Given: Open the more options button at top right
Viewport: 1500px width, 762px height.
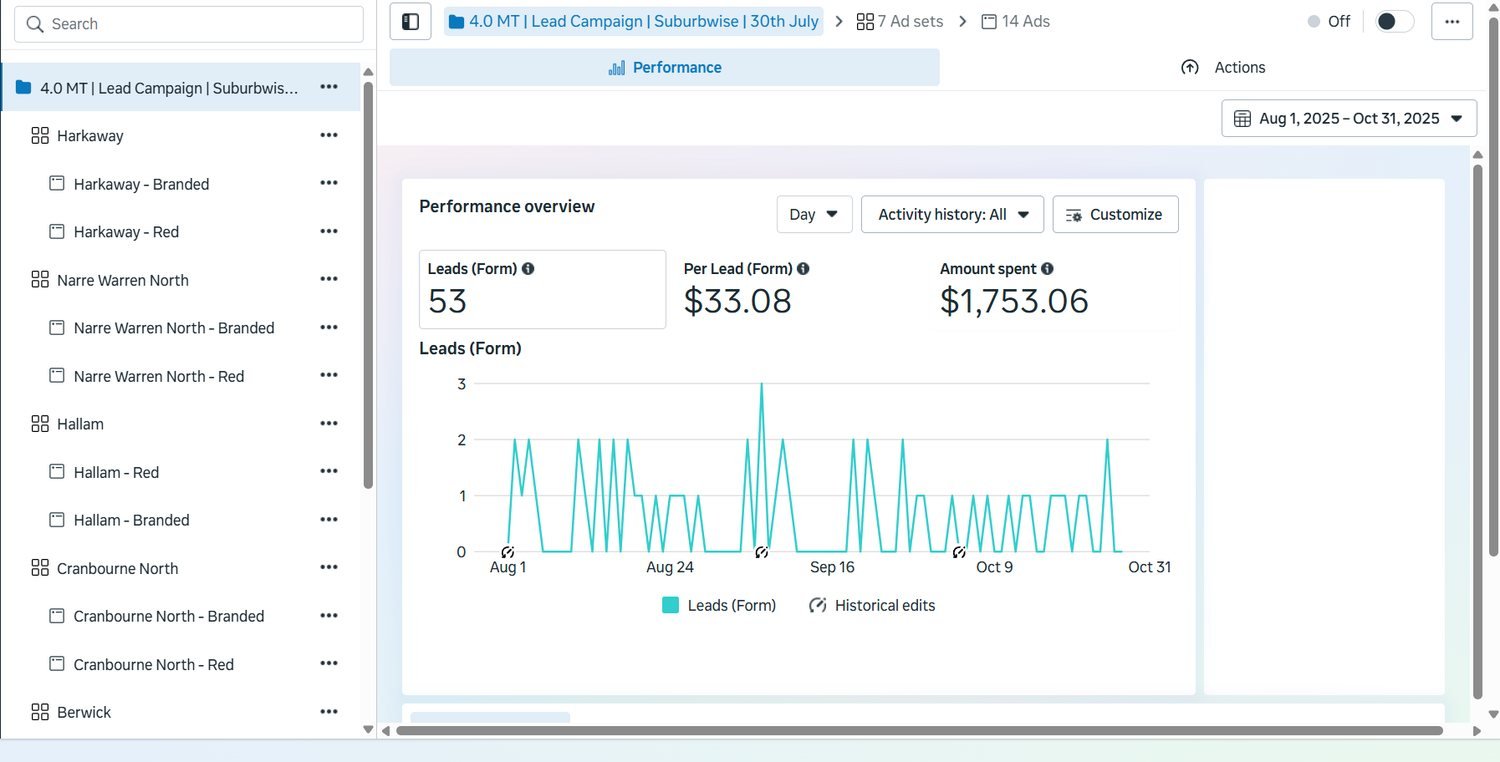Looking at the screenshot, I should coord(1452,21).
